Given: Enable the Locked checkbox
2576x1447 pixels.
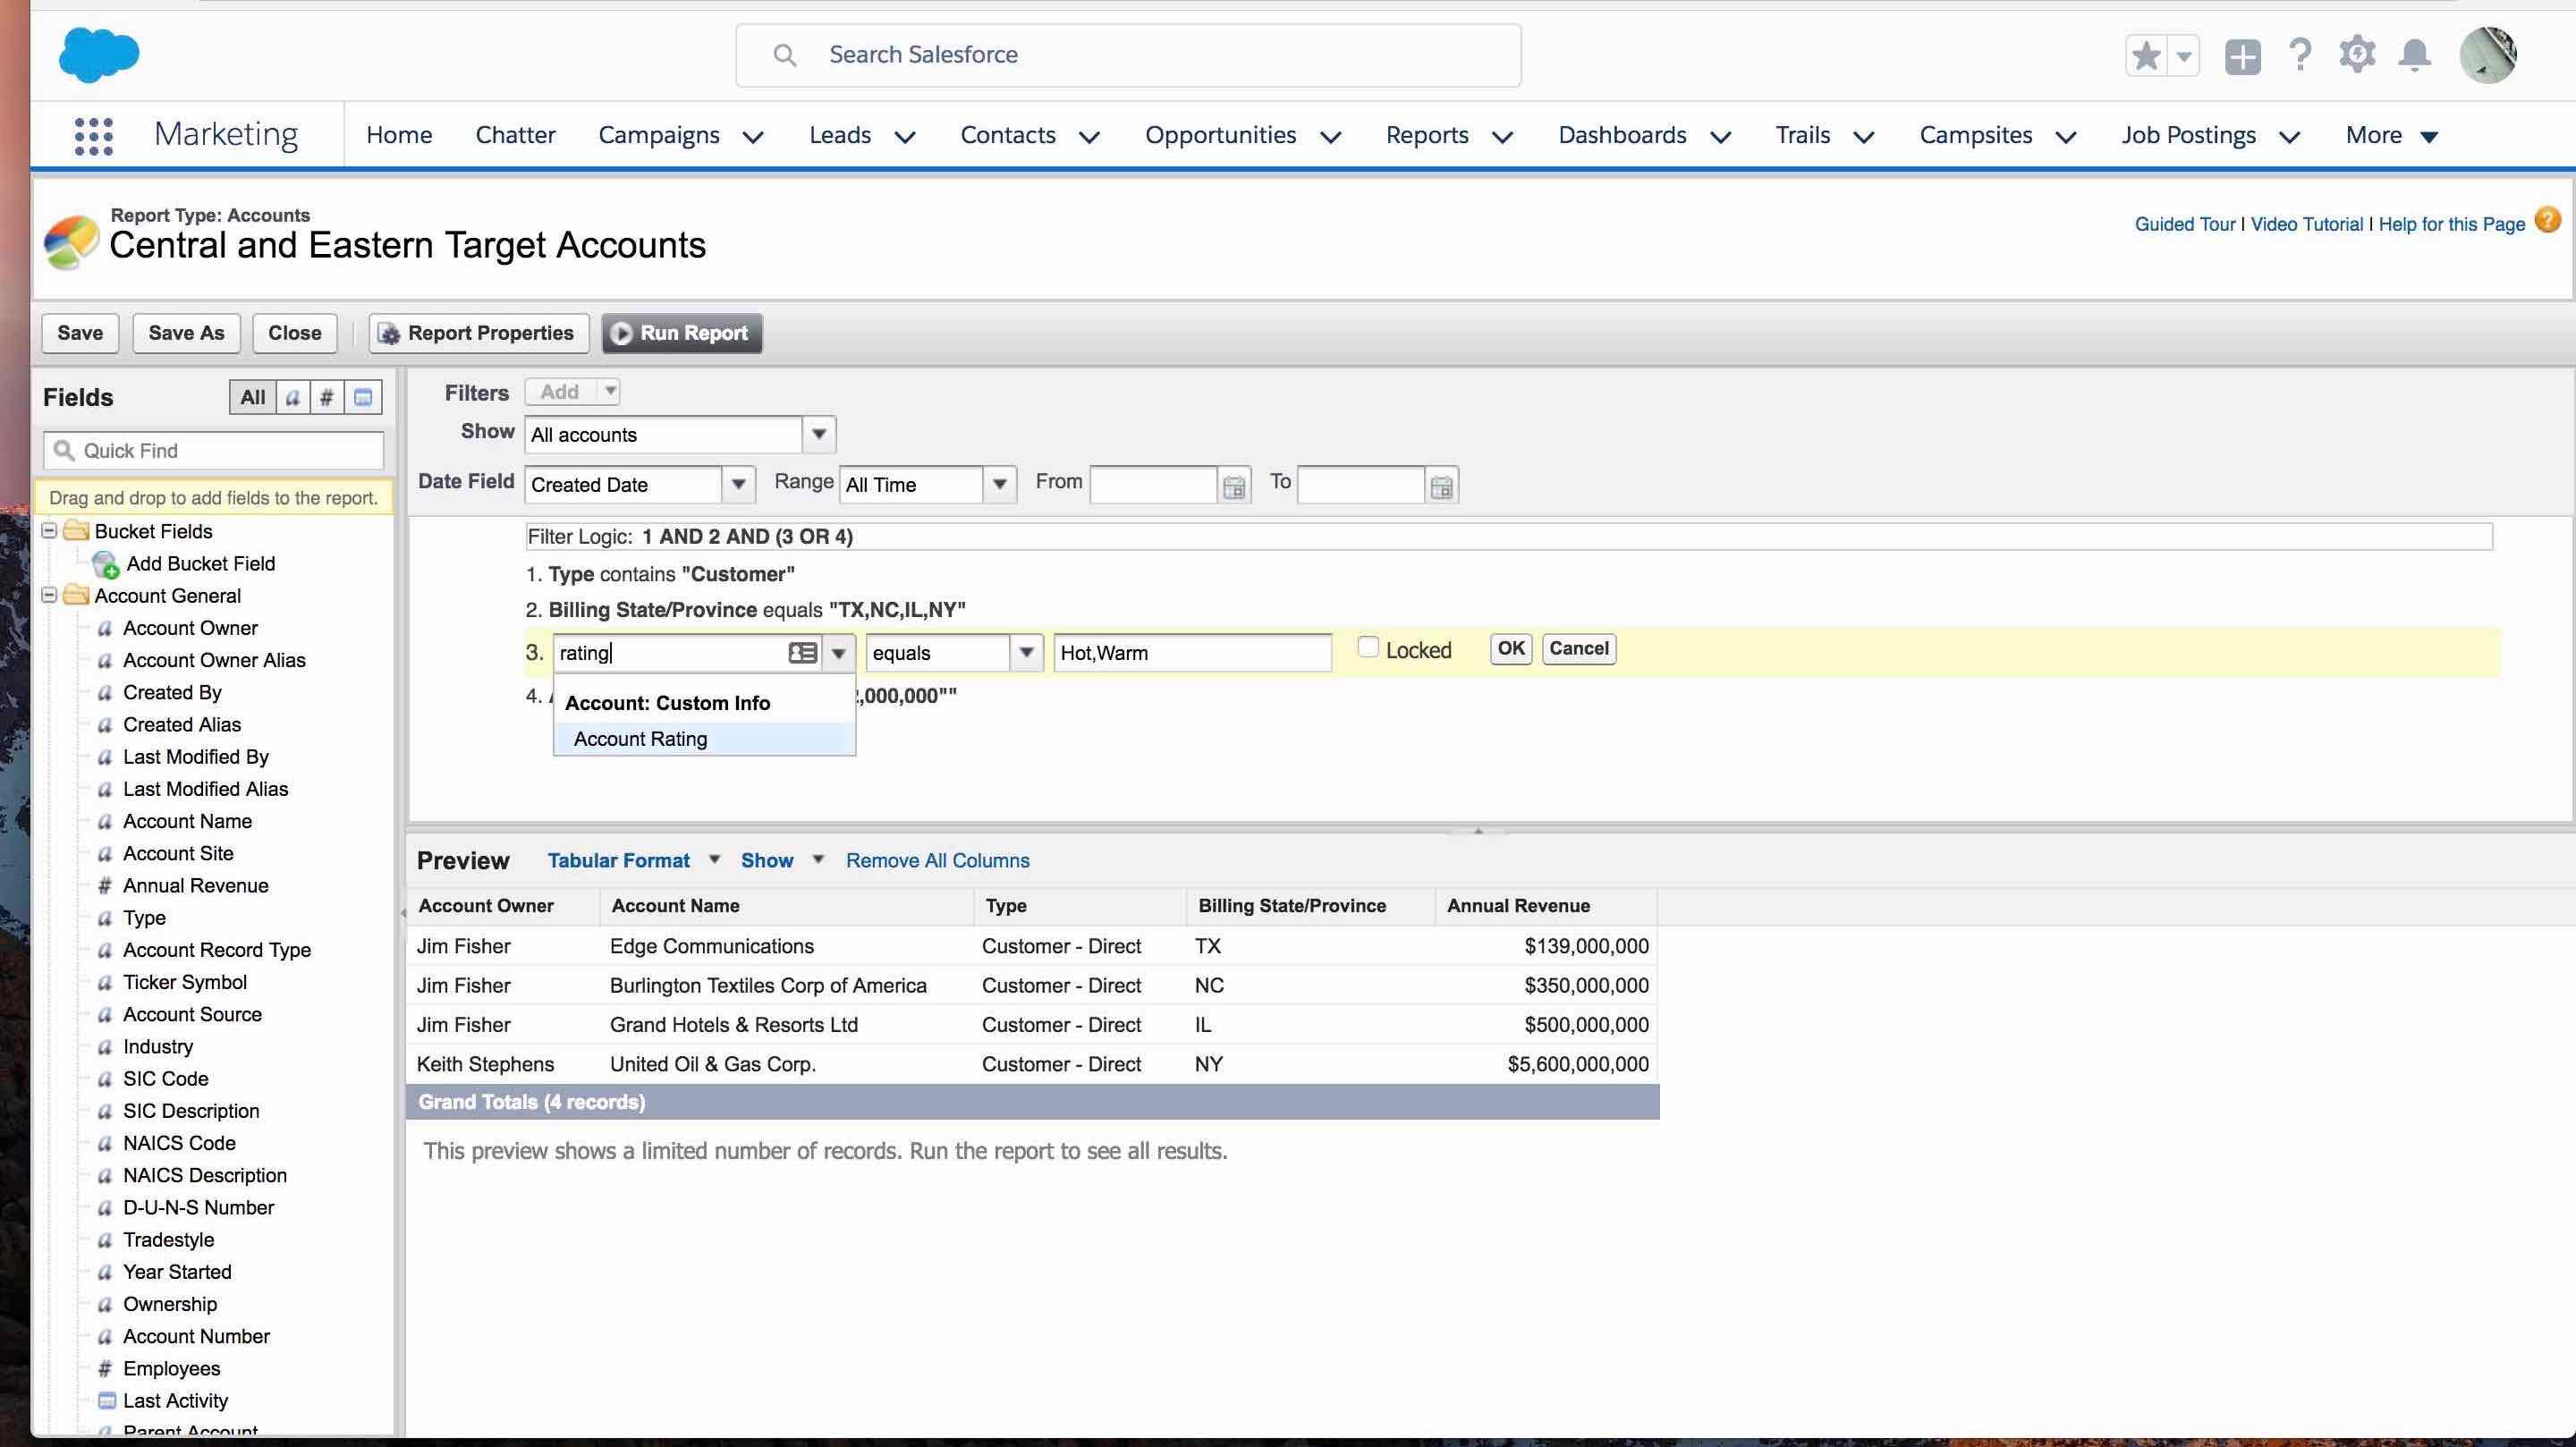Looking at the screenshot, I should 1368,647.
